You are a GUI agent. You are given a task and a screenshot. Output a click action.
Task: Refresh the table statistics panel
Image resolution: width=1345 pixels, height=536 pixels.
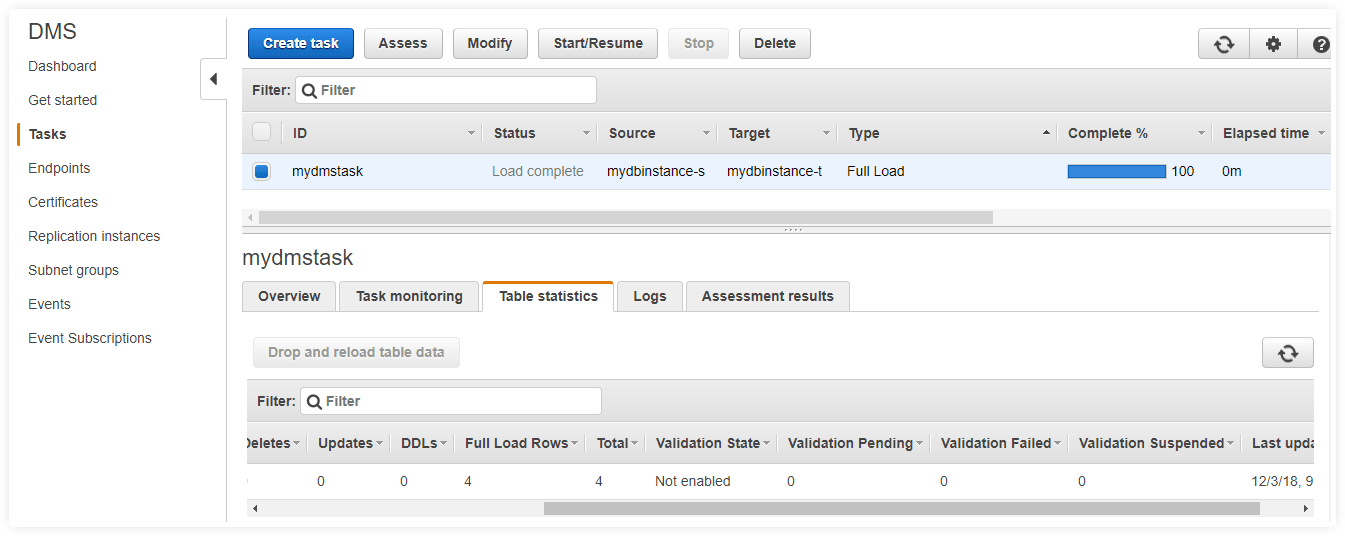point(1288,353)
